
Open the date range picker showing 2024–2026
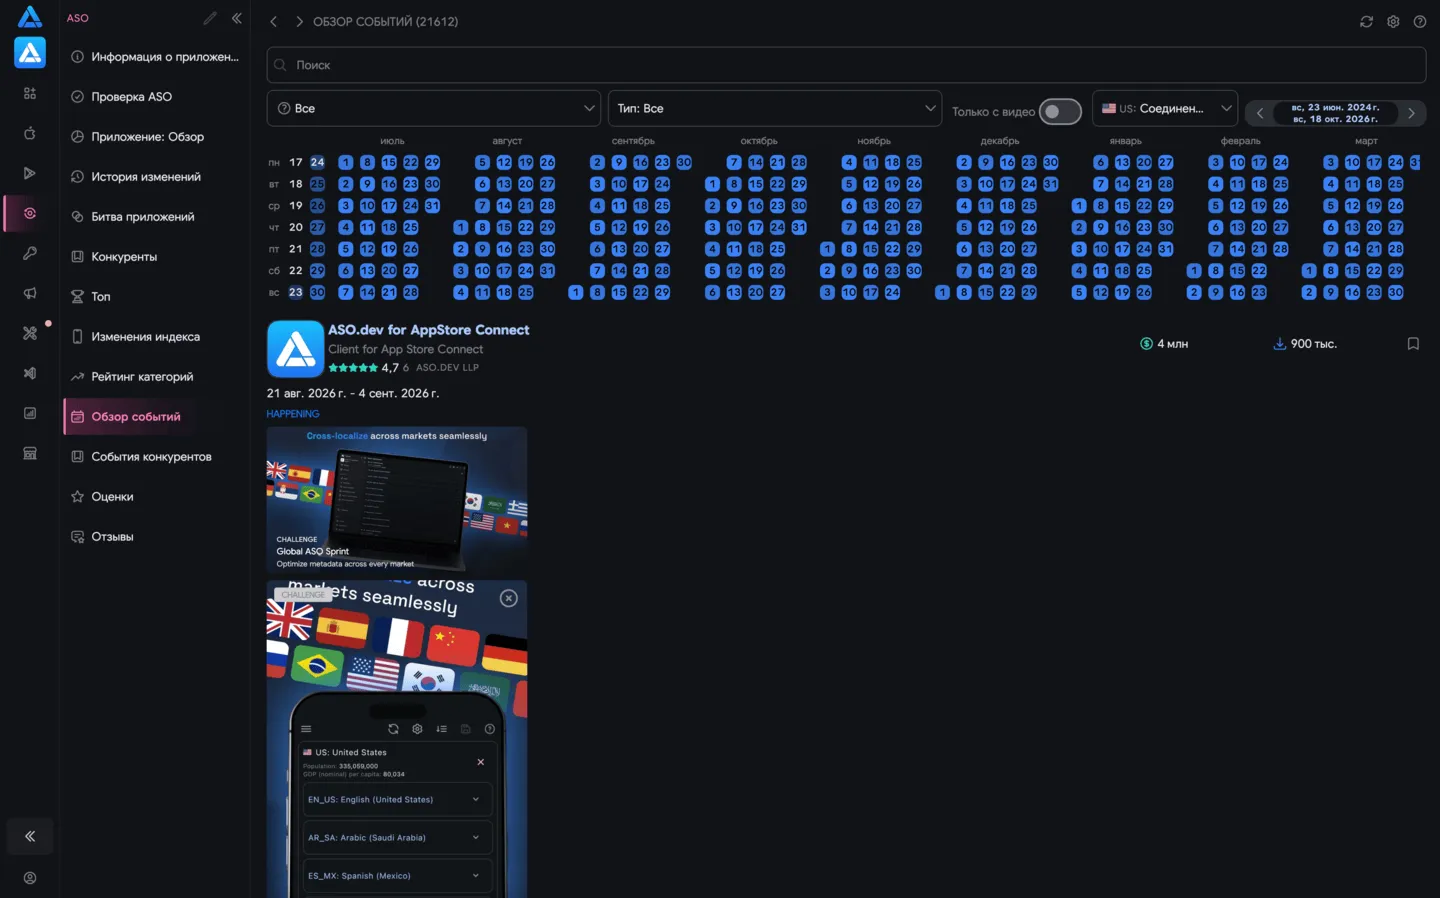pyautogui.click(x=1335, y=113)
